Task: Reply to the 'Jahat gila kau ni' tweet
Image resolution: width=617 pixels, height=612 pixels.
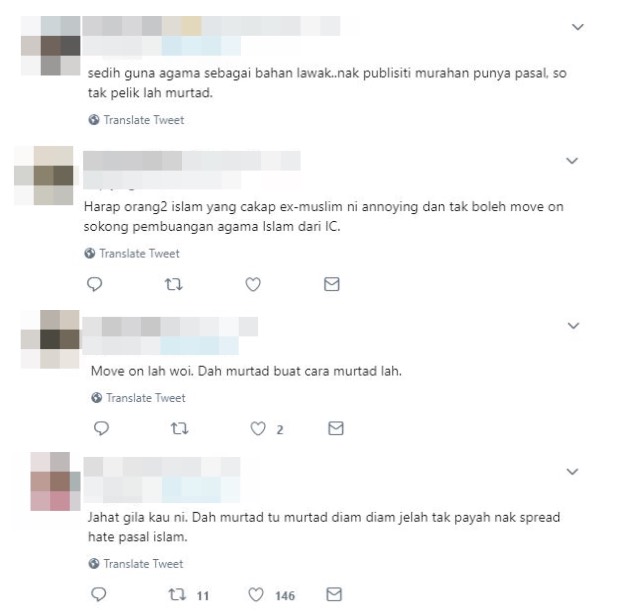Action: click(x=99, y=594)
